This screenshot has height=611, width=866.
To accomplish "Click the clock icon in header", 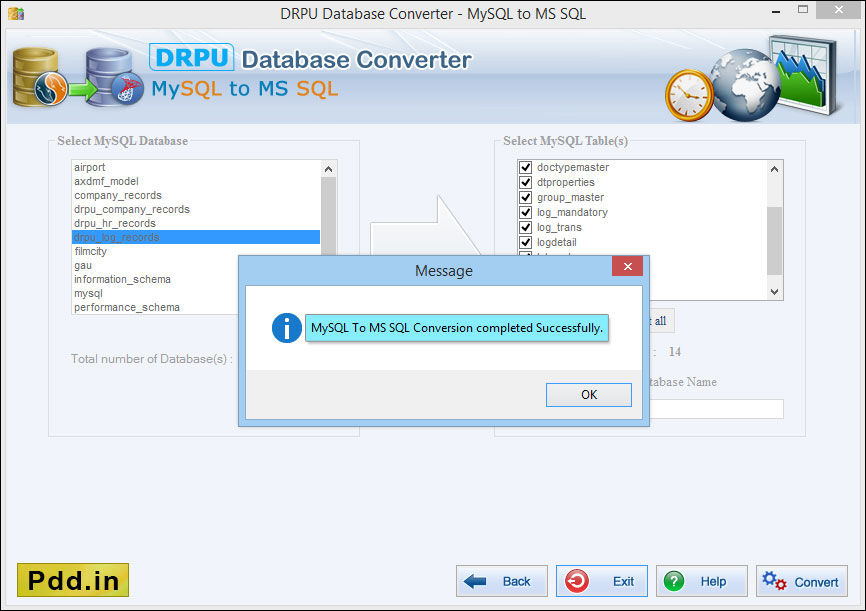I will pyautogui.click(x=689, y=95).
